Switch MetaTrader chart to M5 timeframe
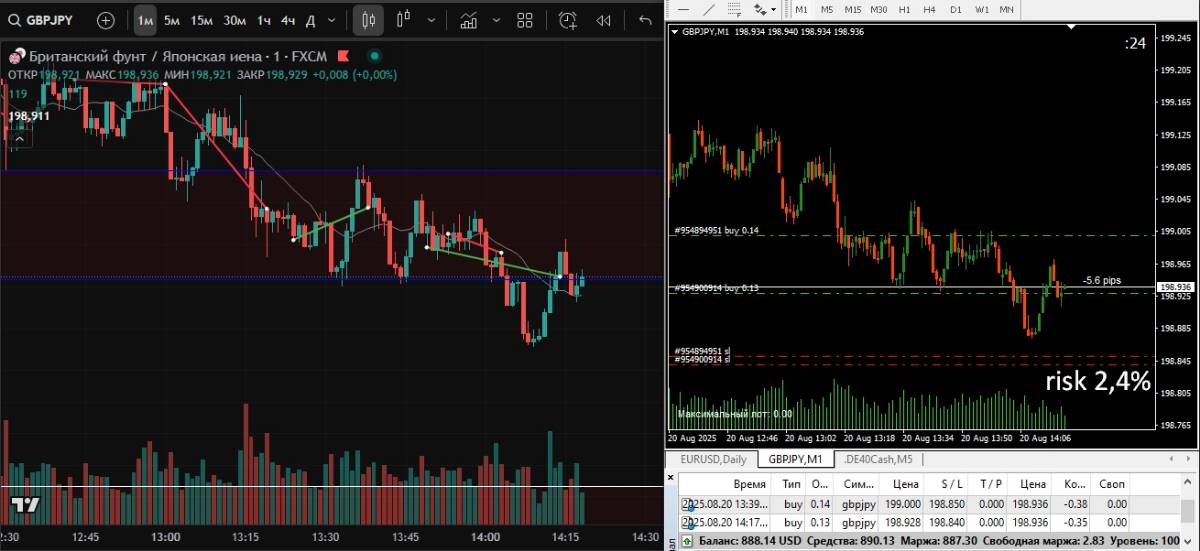The width and height of the screenshot is (1200, 551). pyautogui.click(x=827, y=9)
